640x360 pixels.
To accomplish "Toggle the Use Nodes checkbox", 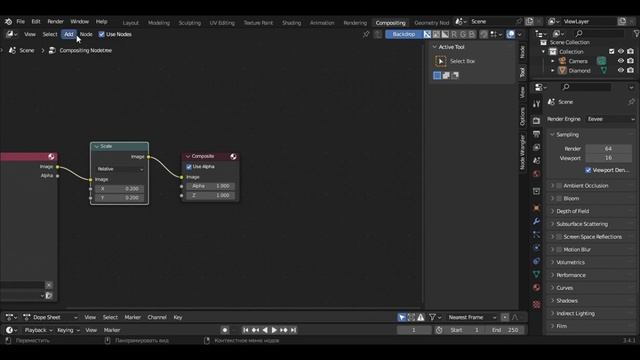I will click(102, 34).
